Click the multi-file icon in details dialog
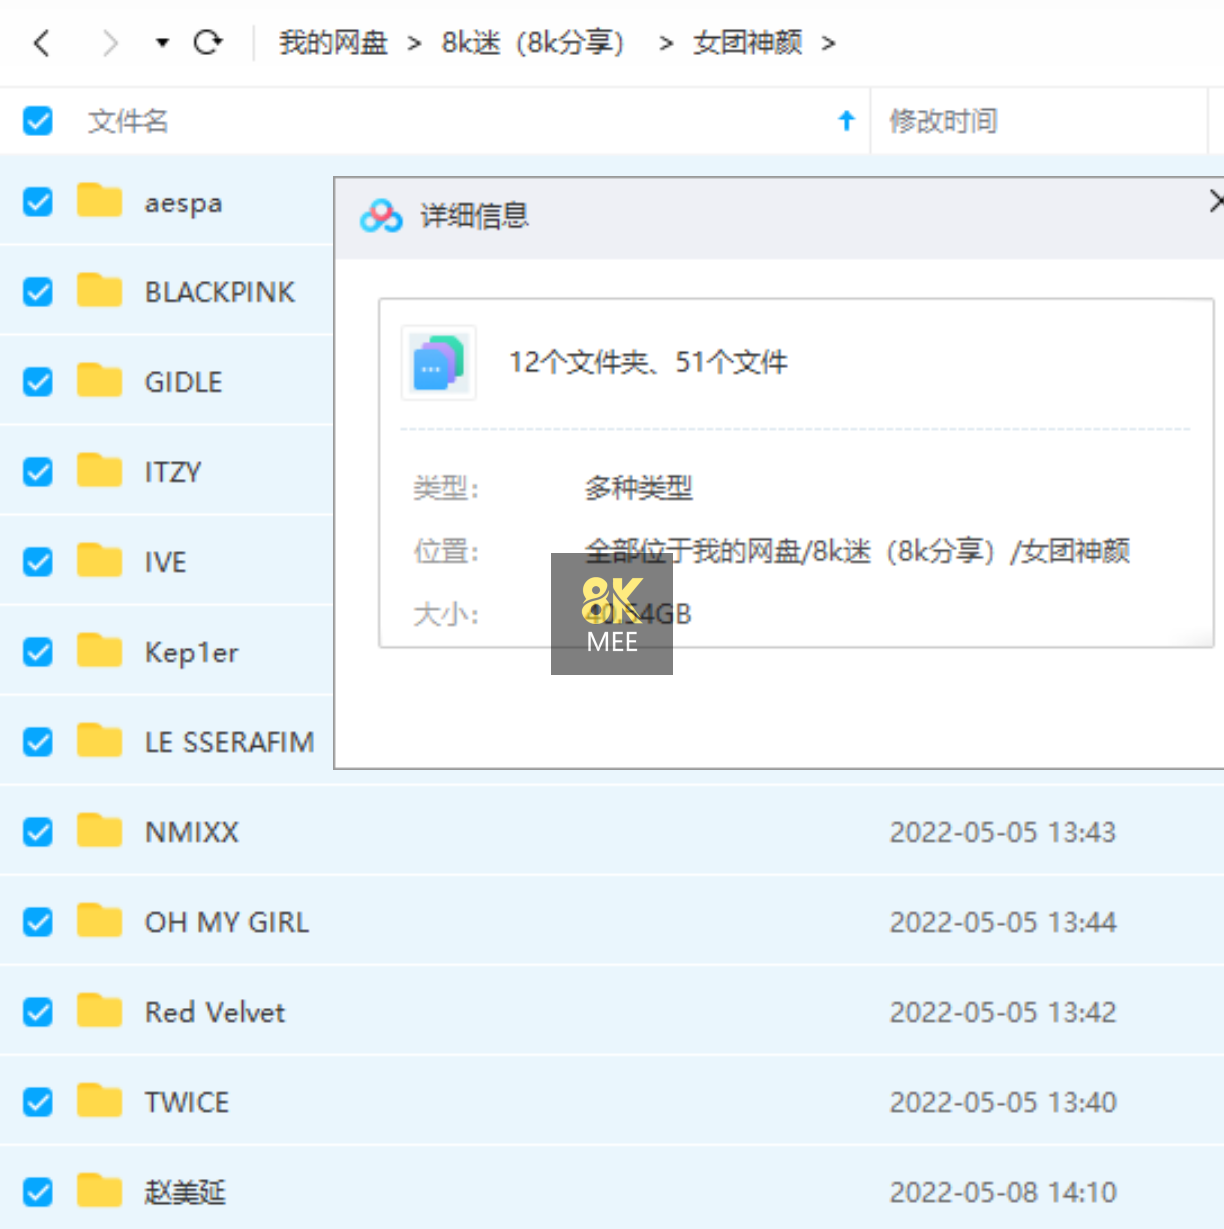The image size is (1224, 1229). pyautogui.click(x=439, y=363)
